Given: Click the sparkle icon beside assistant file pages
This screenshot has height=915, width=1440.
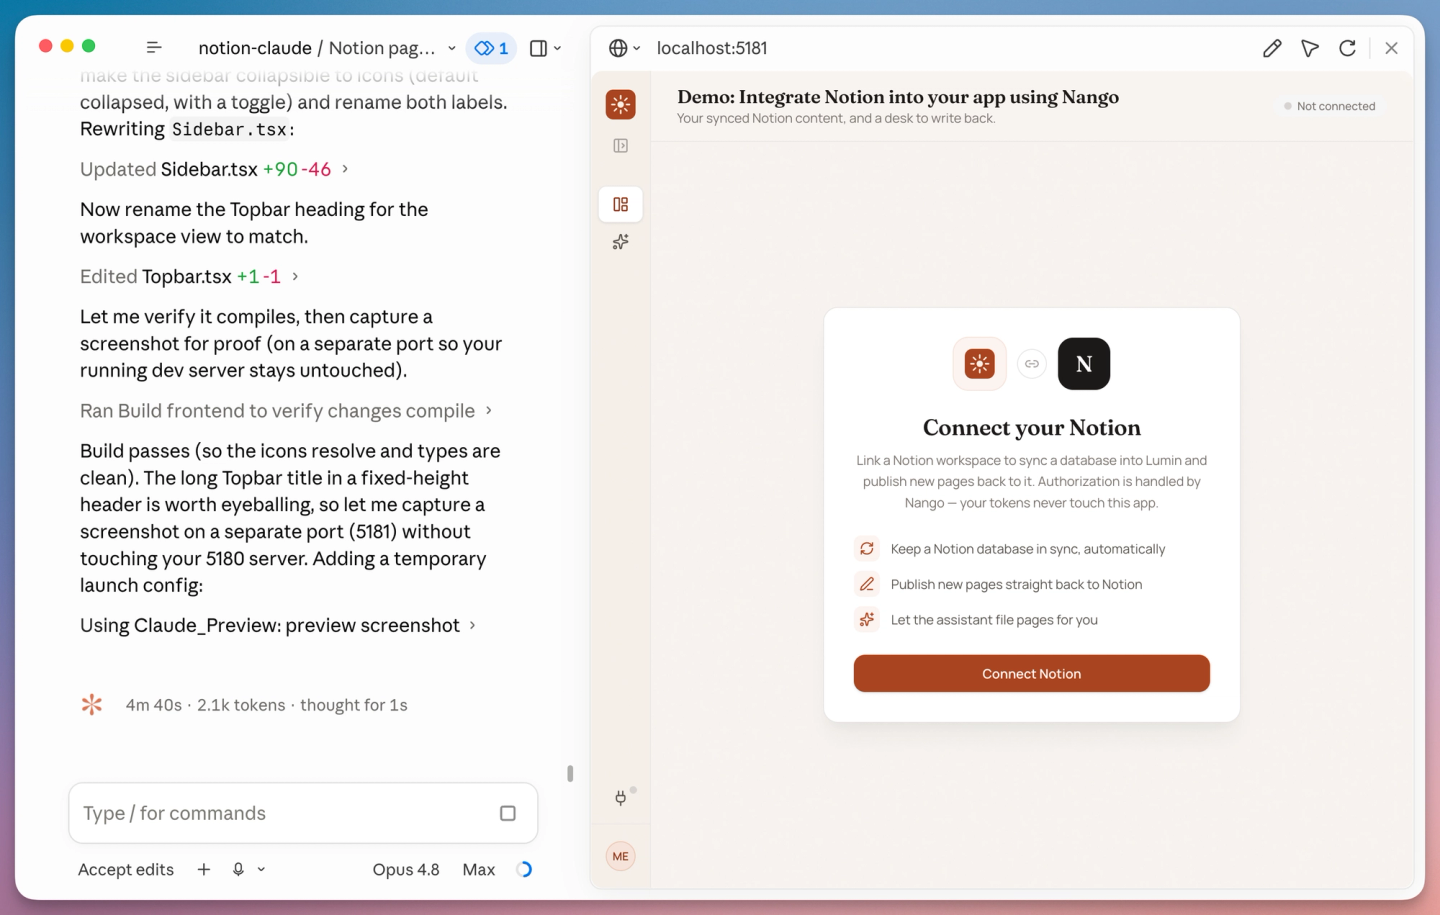Looking at the screenshot, I should (867, 620).
